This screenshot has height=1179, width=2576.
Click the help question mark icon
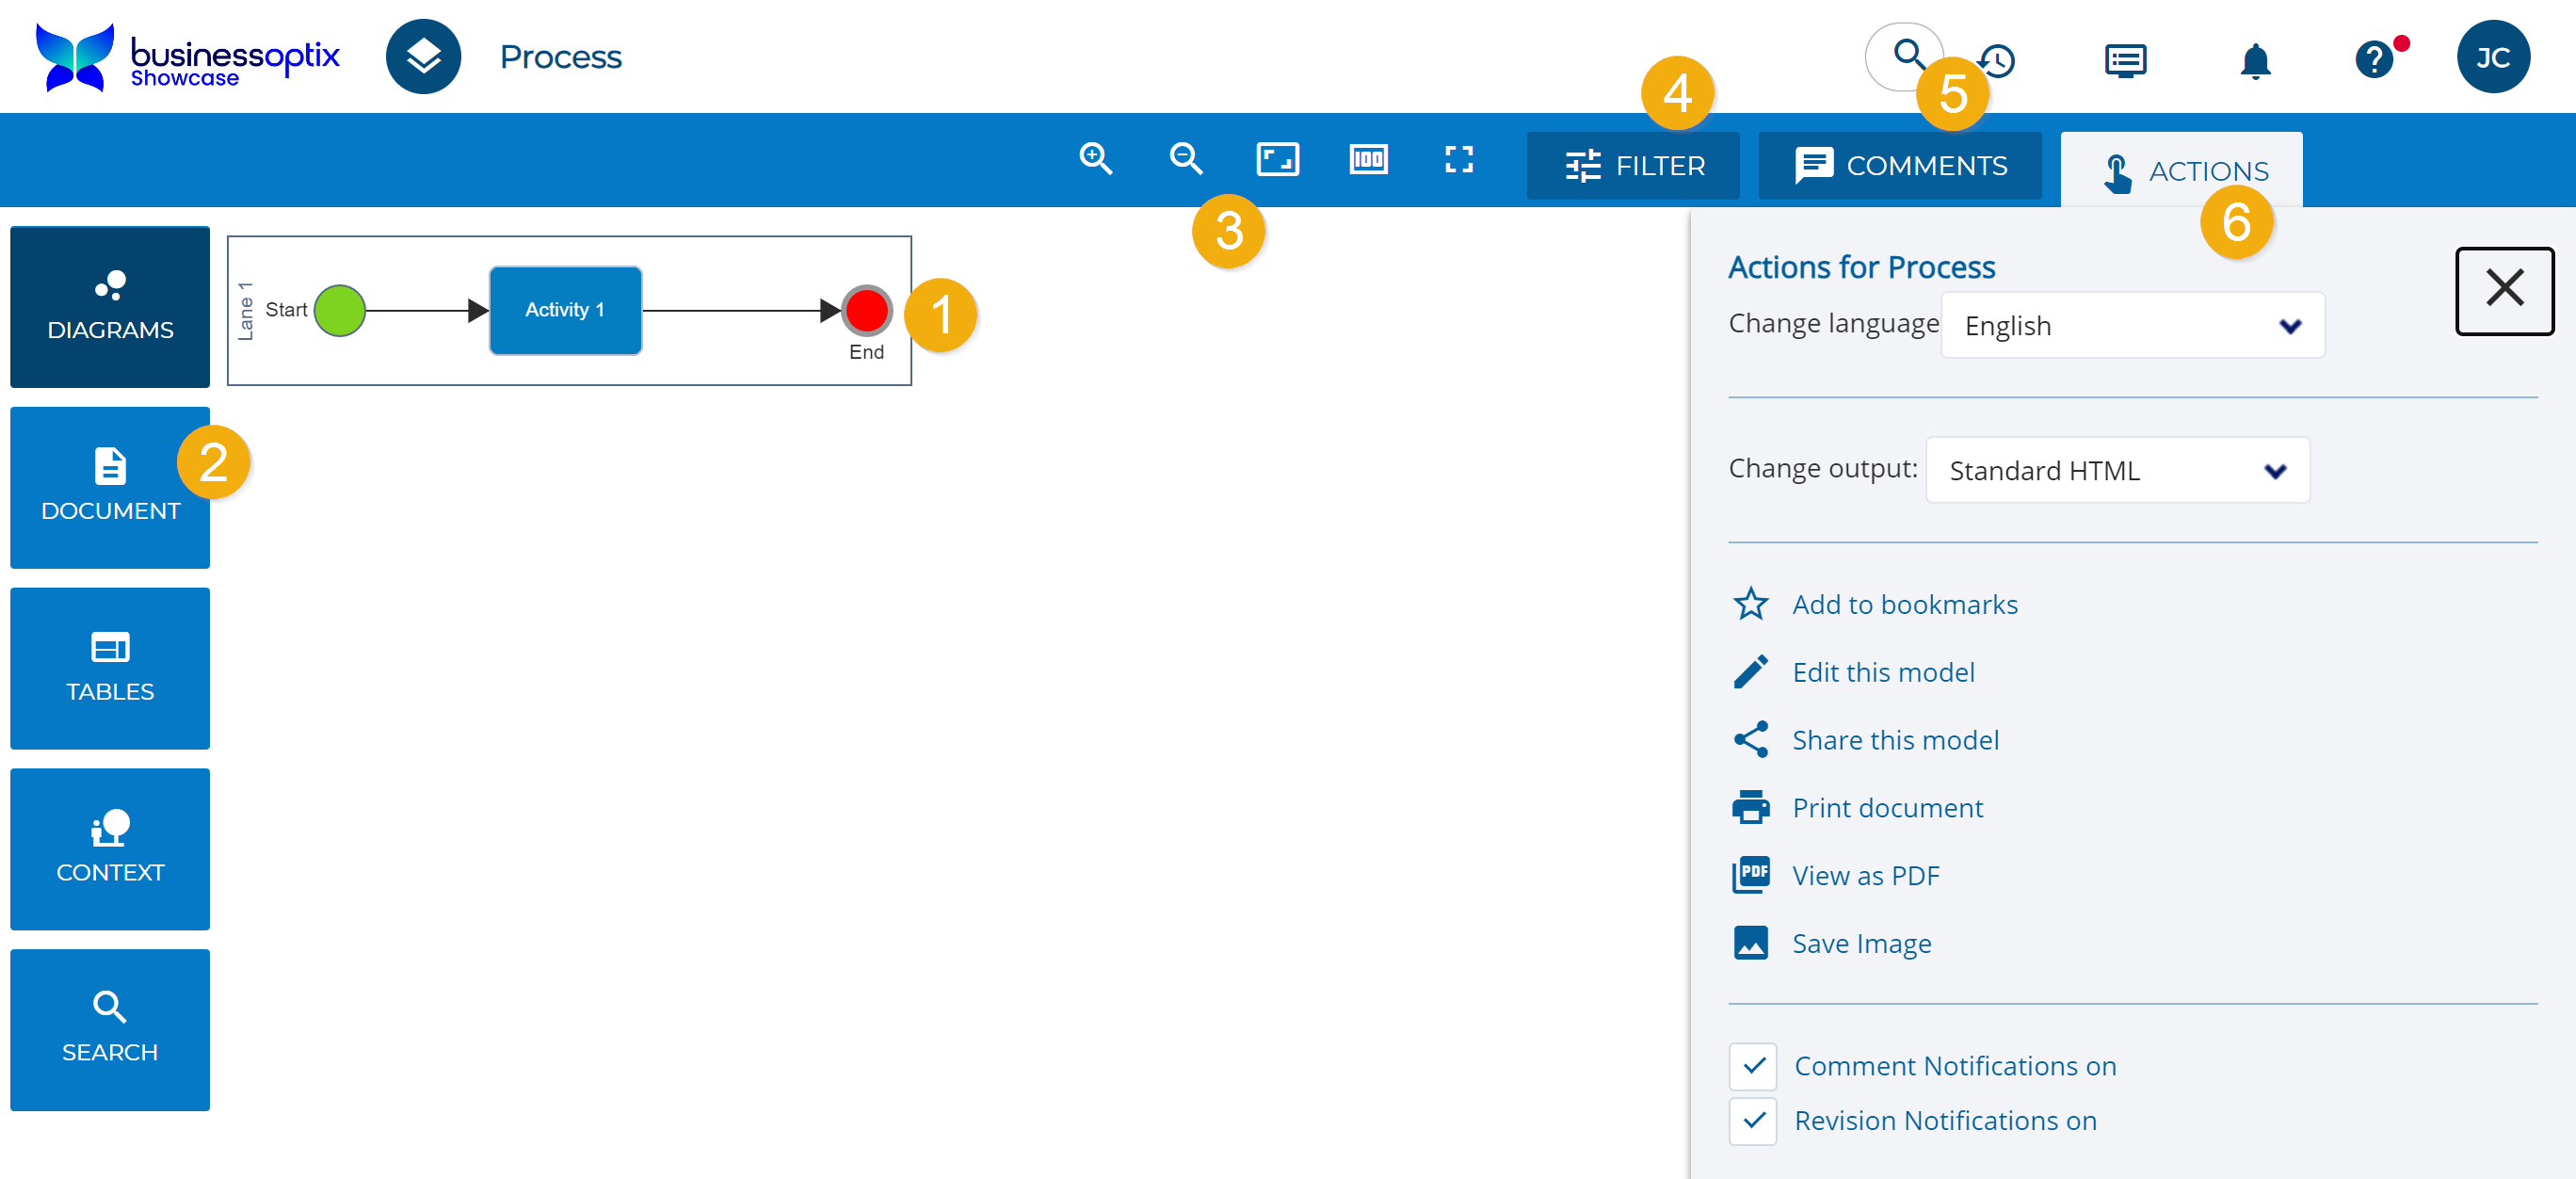pyautogui.click(x=2373, y=60)
